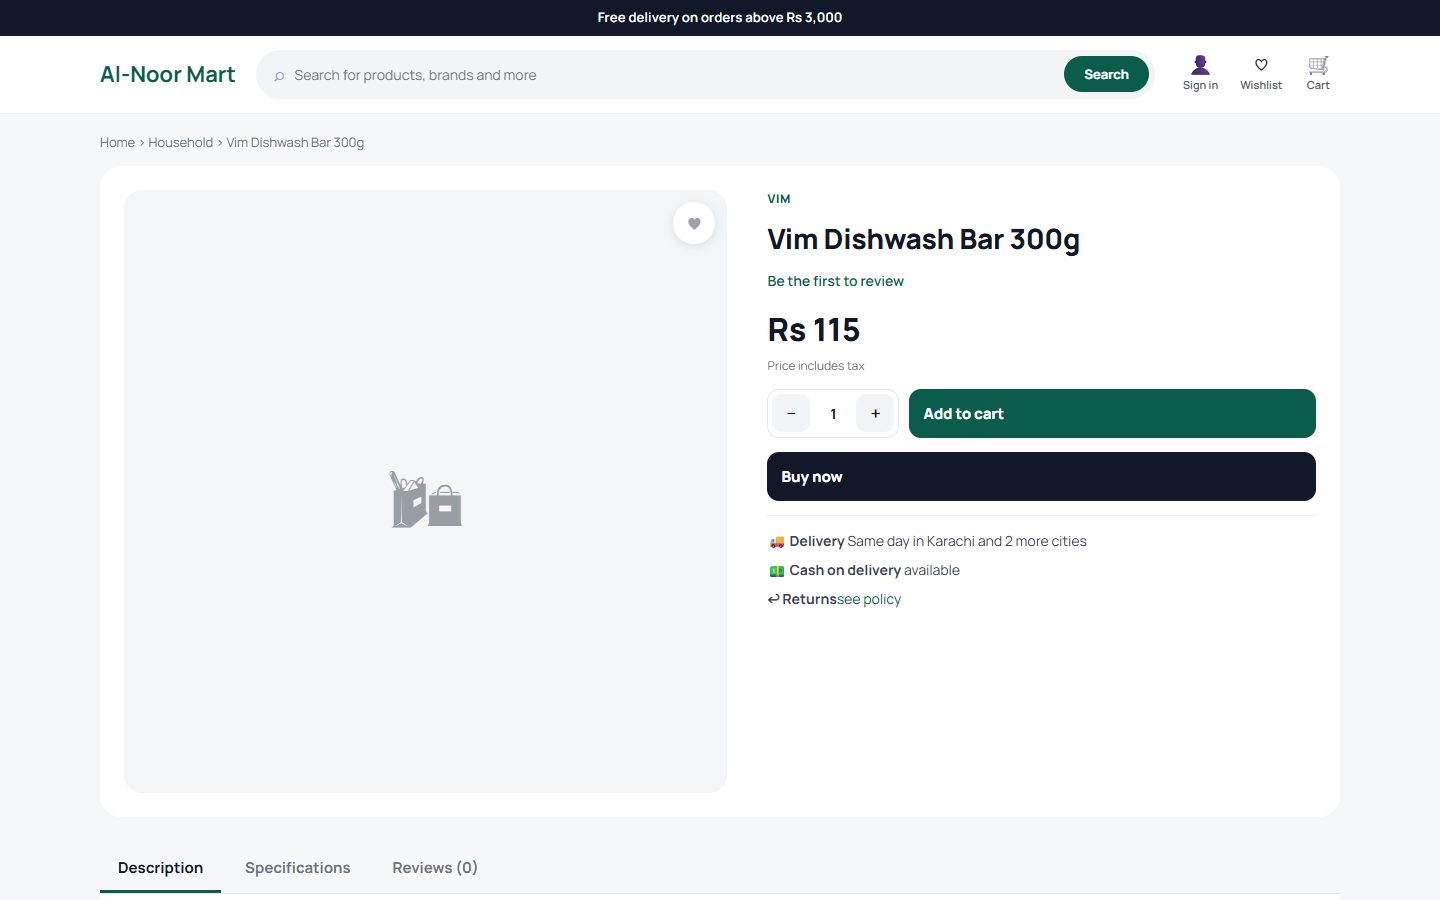
Task: Click the free delivery banner text
Action: pyautogui.click(x=720, y=17)
